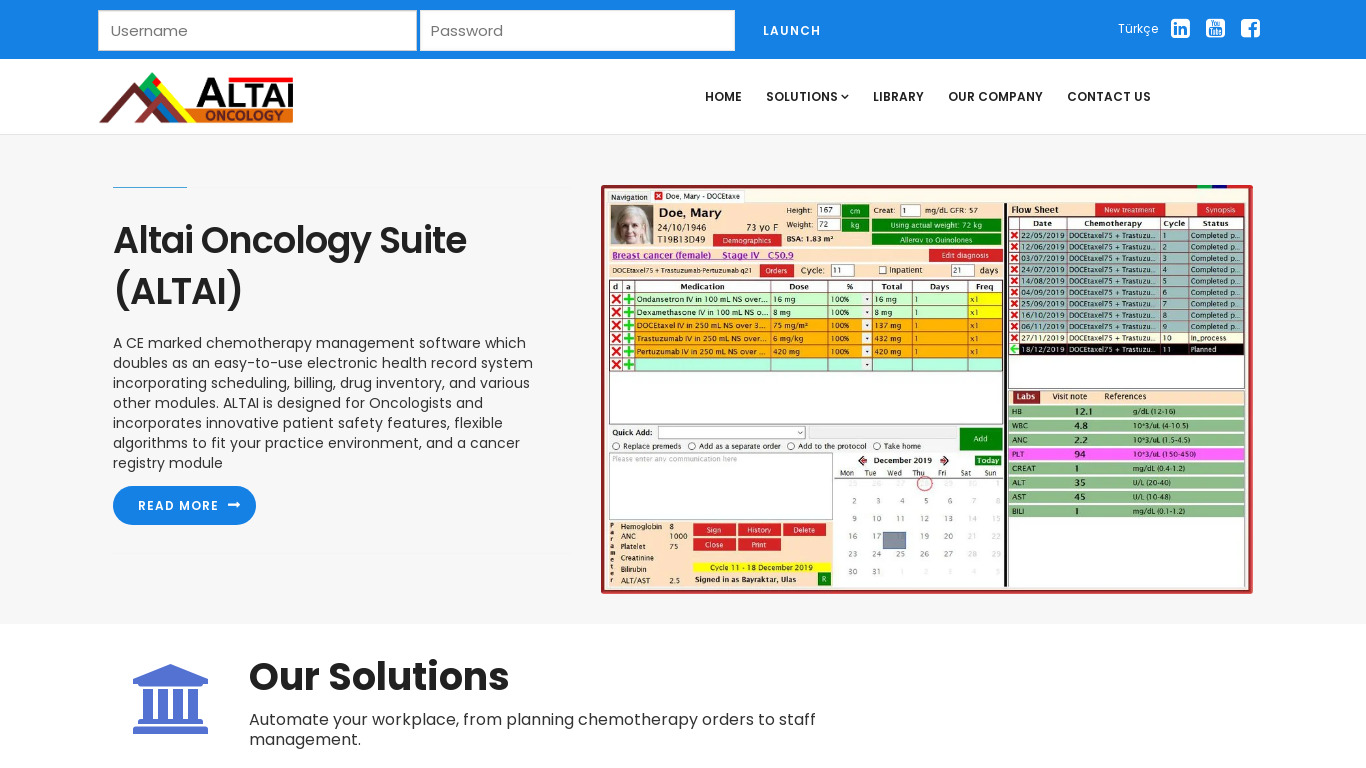Click the Password input field

coord(577,31)
